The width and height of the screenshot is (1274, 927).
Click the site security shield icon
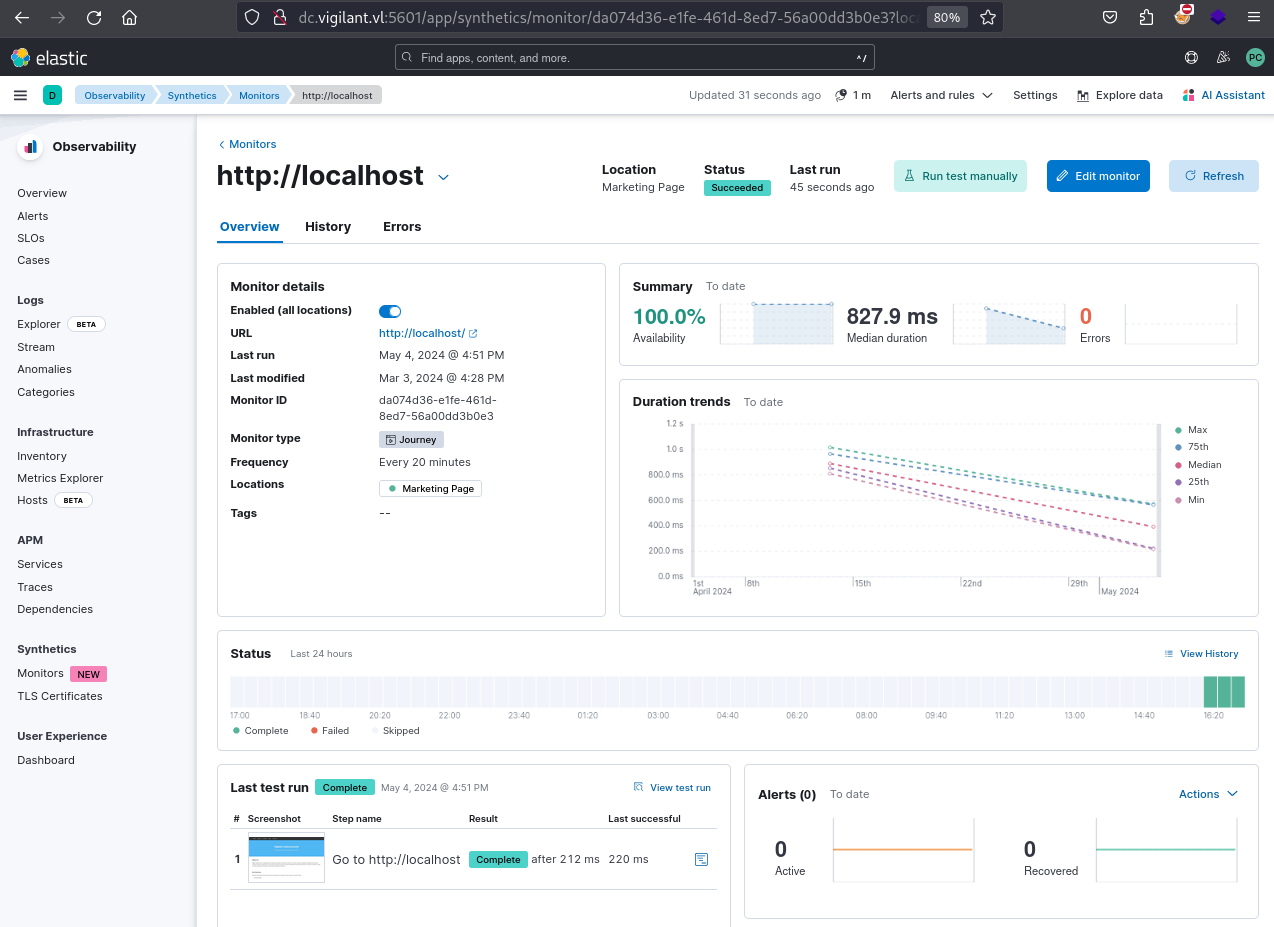click(x=252, y=17)
